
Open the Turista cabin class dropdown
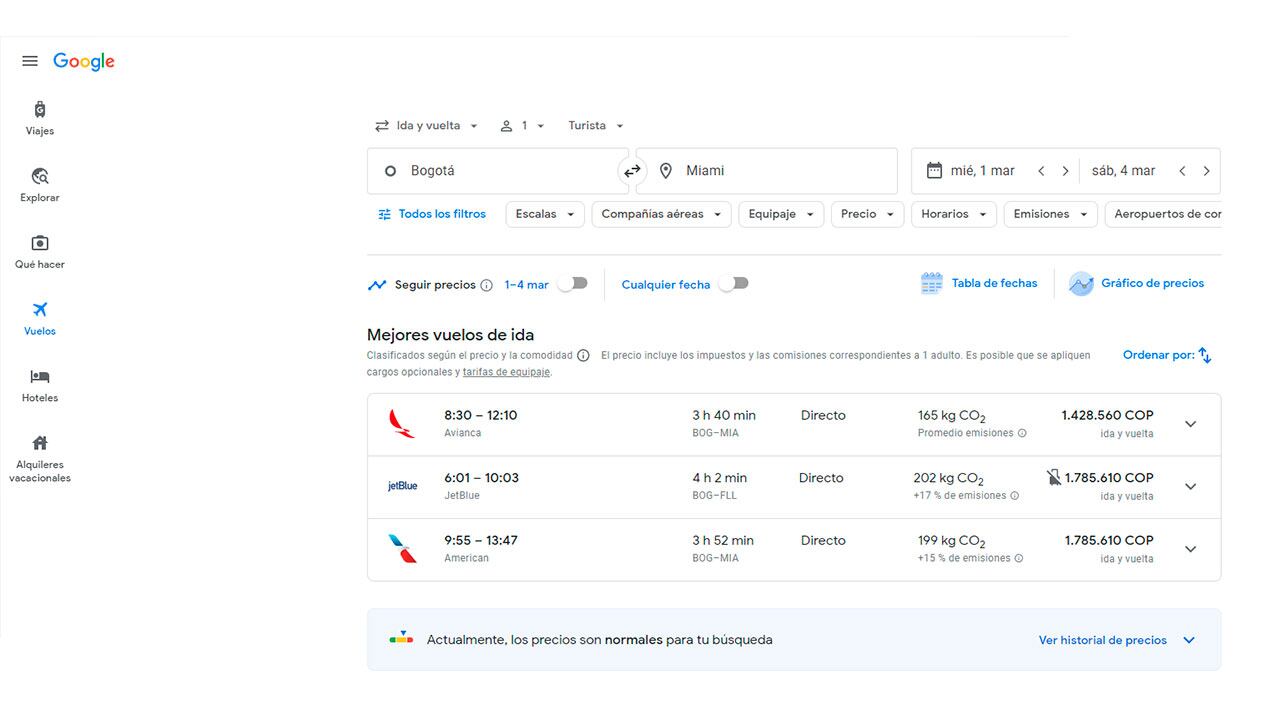(x=593, y=125)
